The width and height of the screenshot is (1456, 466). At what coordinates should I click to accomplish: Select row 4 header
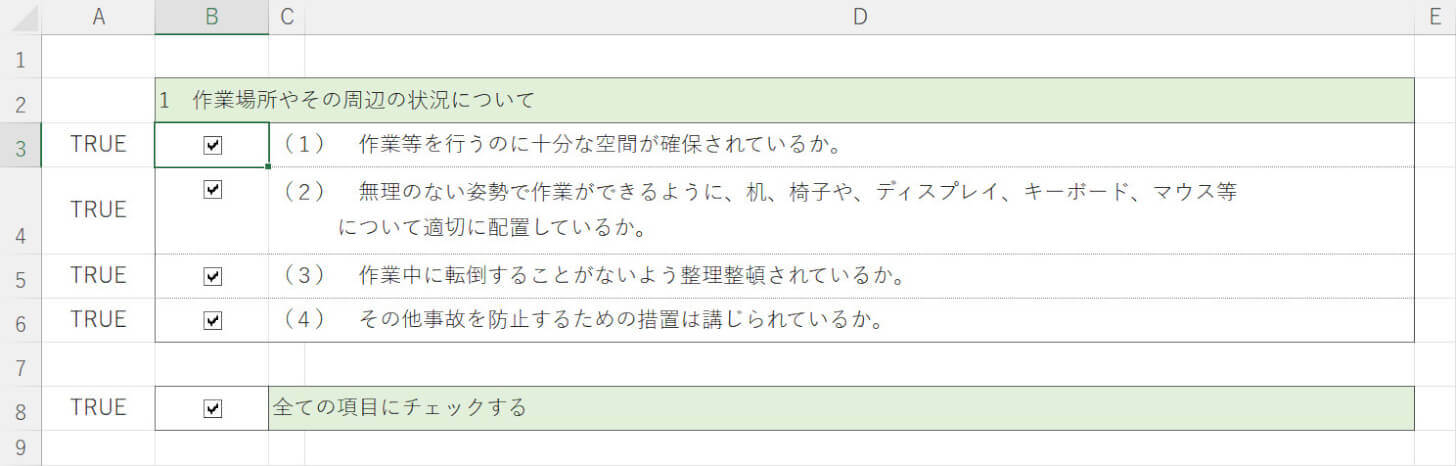tap(20, 211)
